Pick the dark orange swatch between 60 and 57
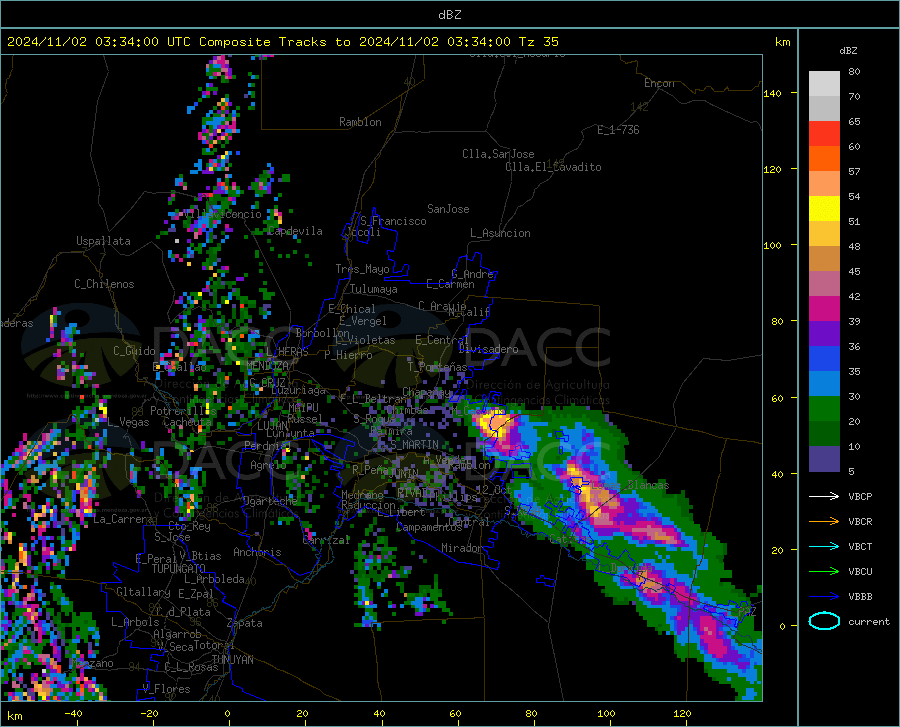Image resolution: width=900 pixels, height=727 pixels. pos(824,159)
